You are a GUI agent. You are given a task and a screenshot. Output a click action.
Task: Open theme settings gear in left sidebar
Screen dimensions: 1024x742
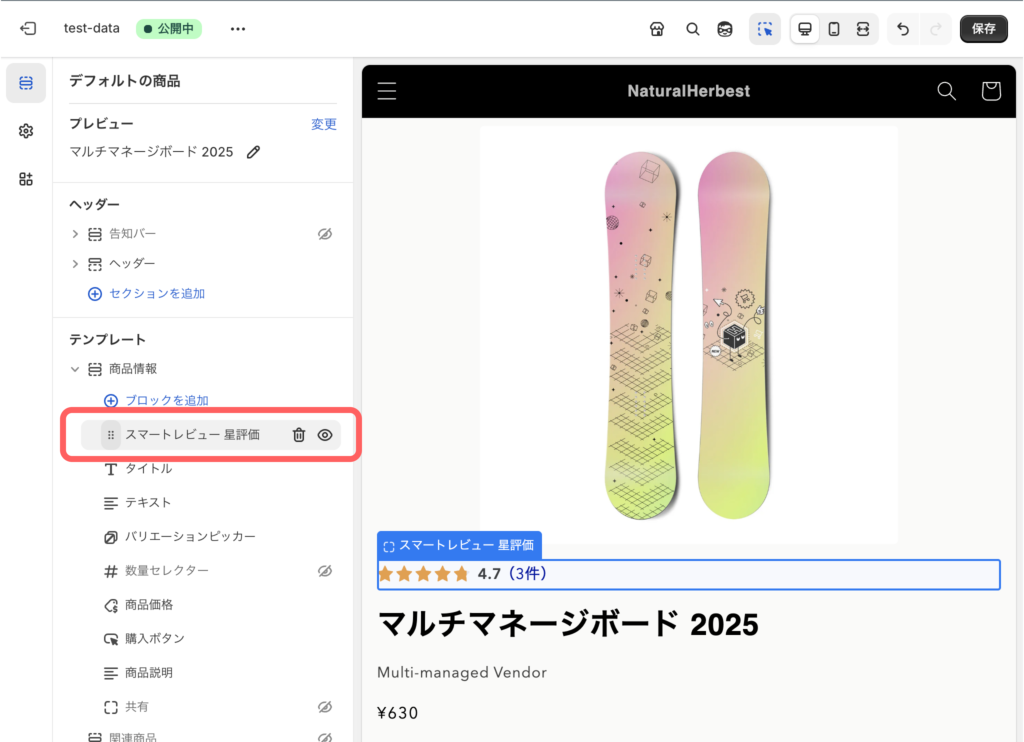pos(26,131)
